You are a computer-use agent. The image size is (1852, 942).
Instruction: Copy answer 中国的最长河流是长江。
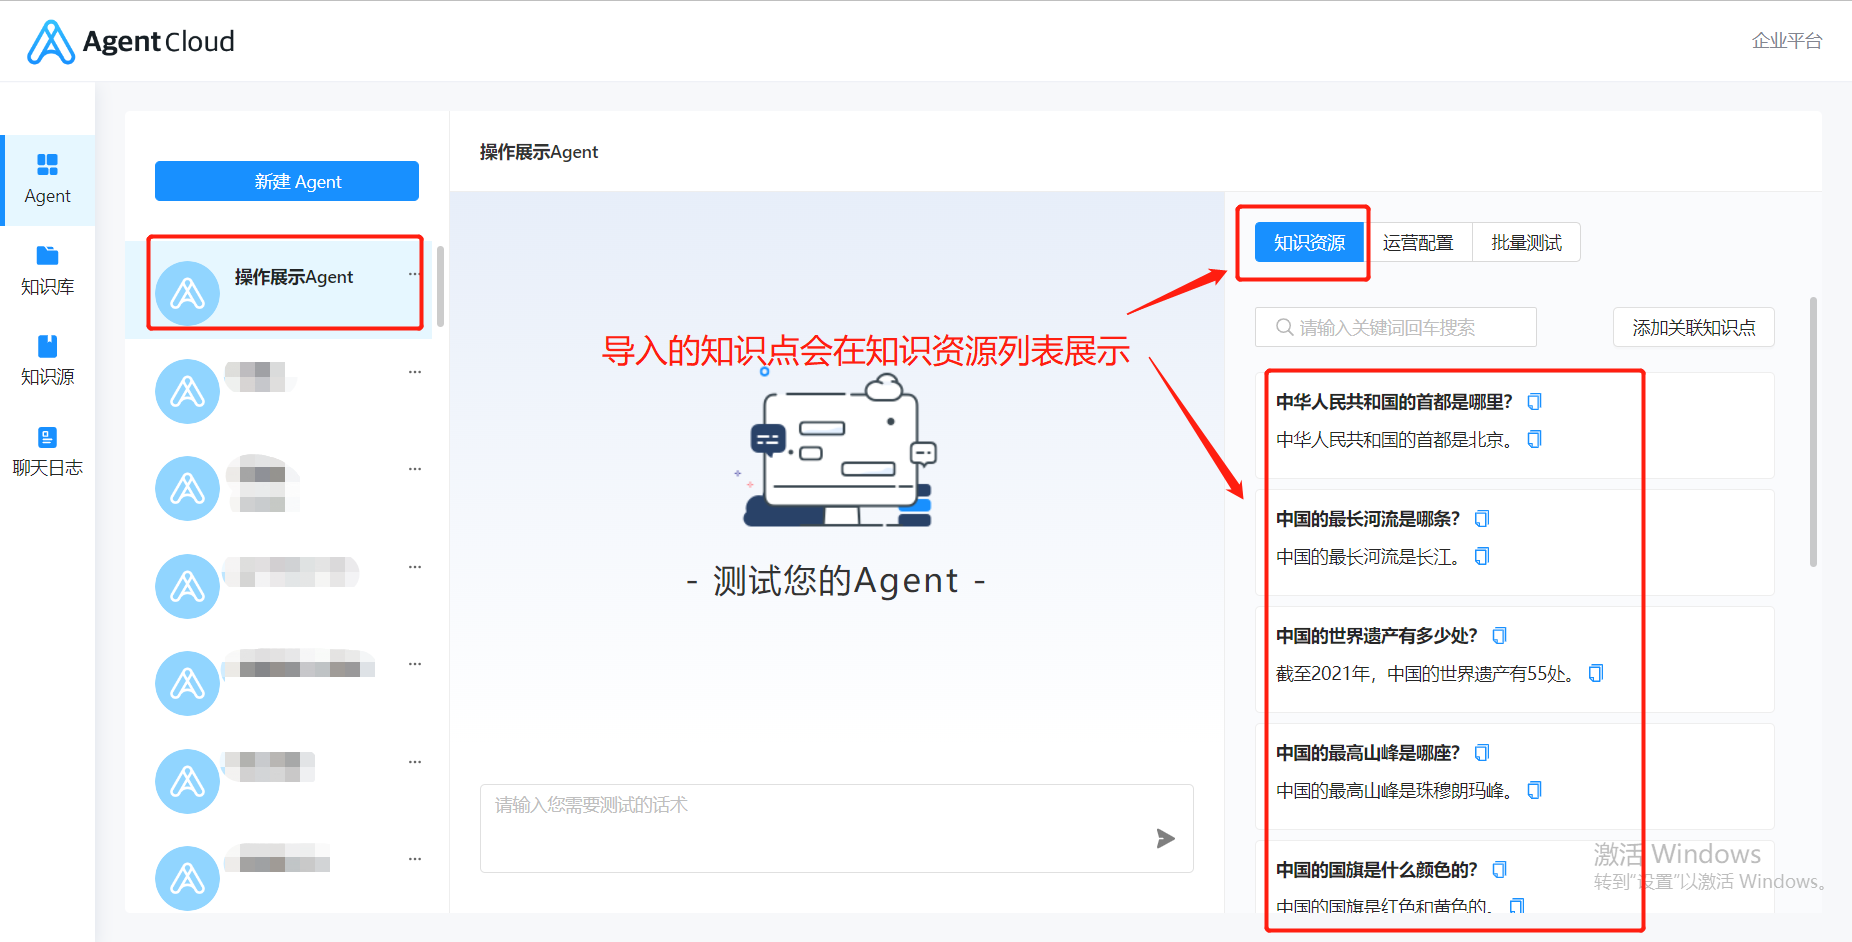tap(1482, 556)
